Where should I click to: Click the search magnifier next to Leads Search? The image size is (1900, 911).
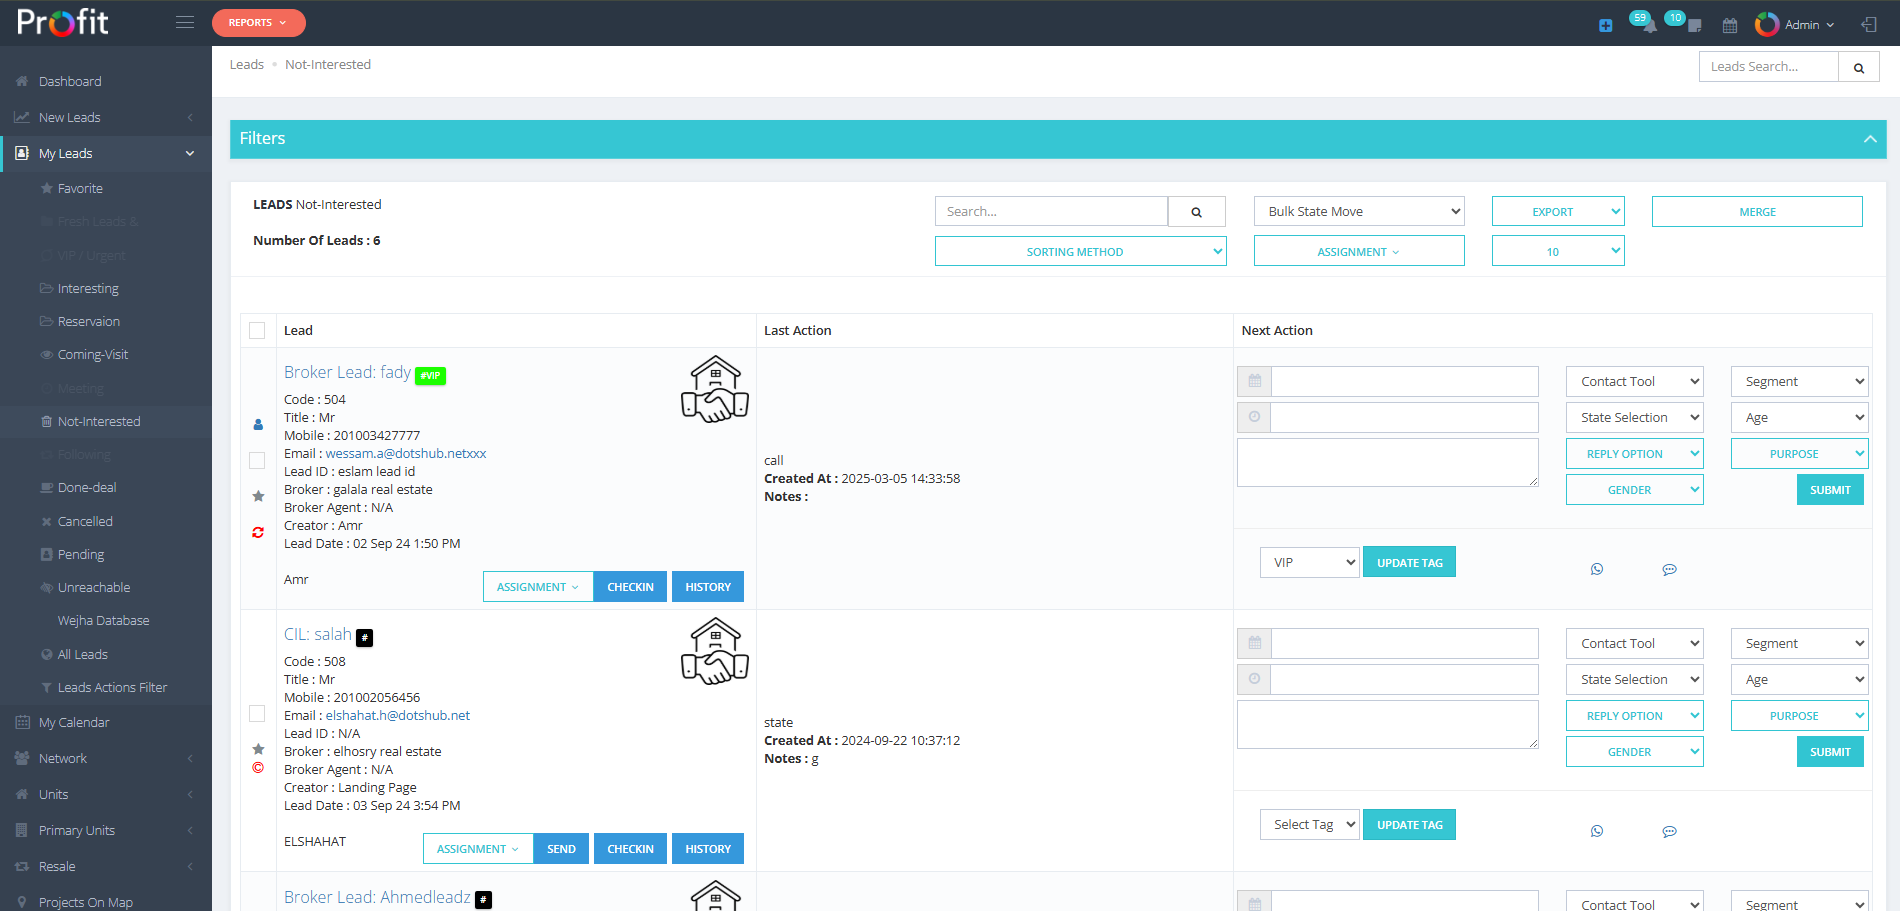(1859, 68)
